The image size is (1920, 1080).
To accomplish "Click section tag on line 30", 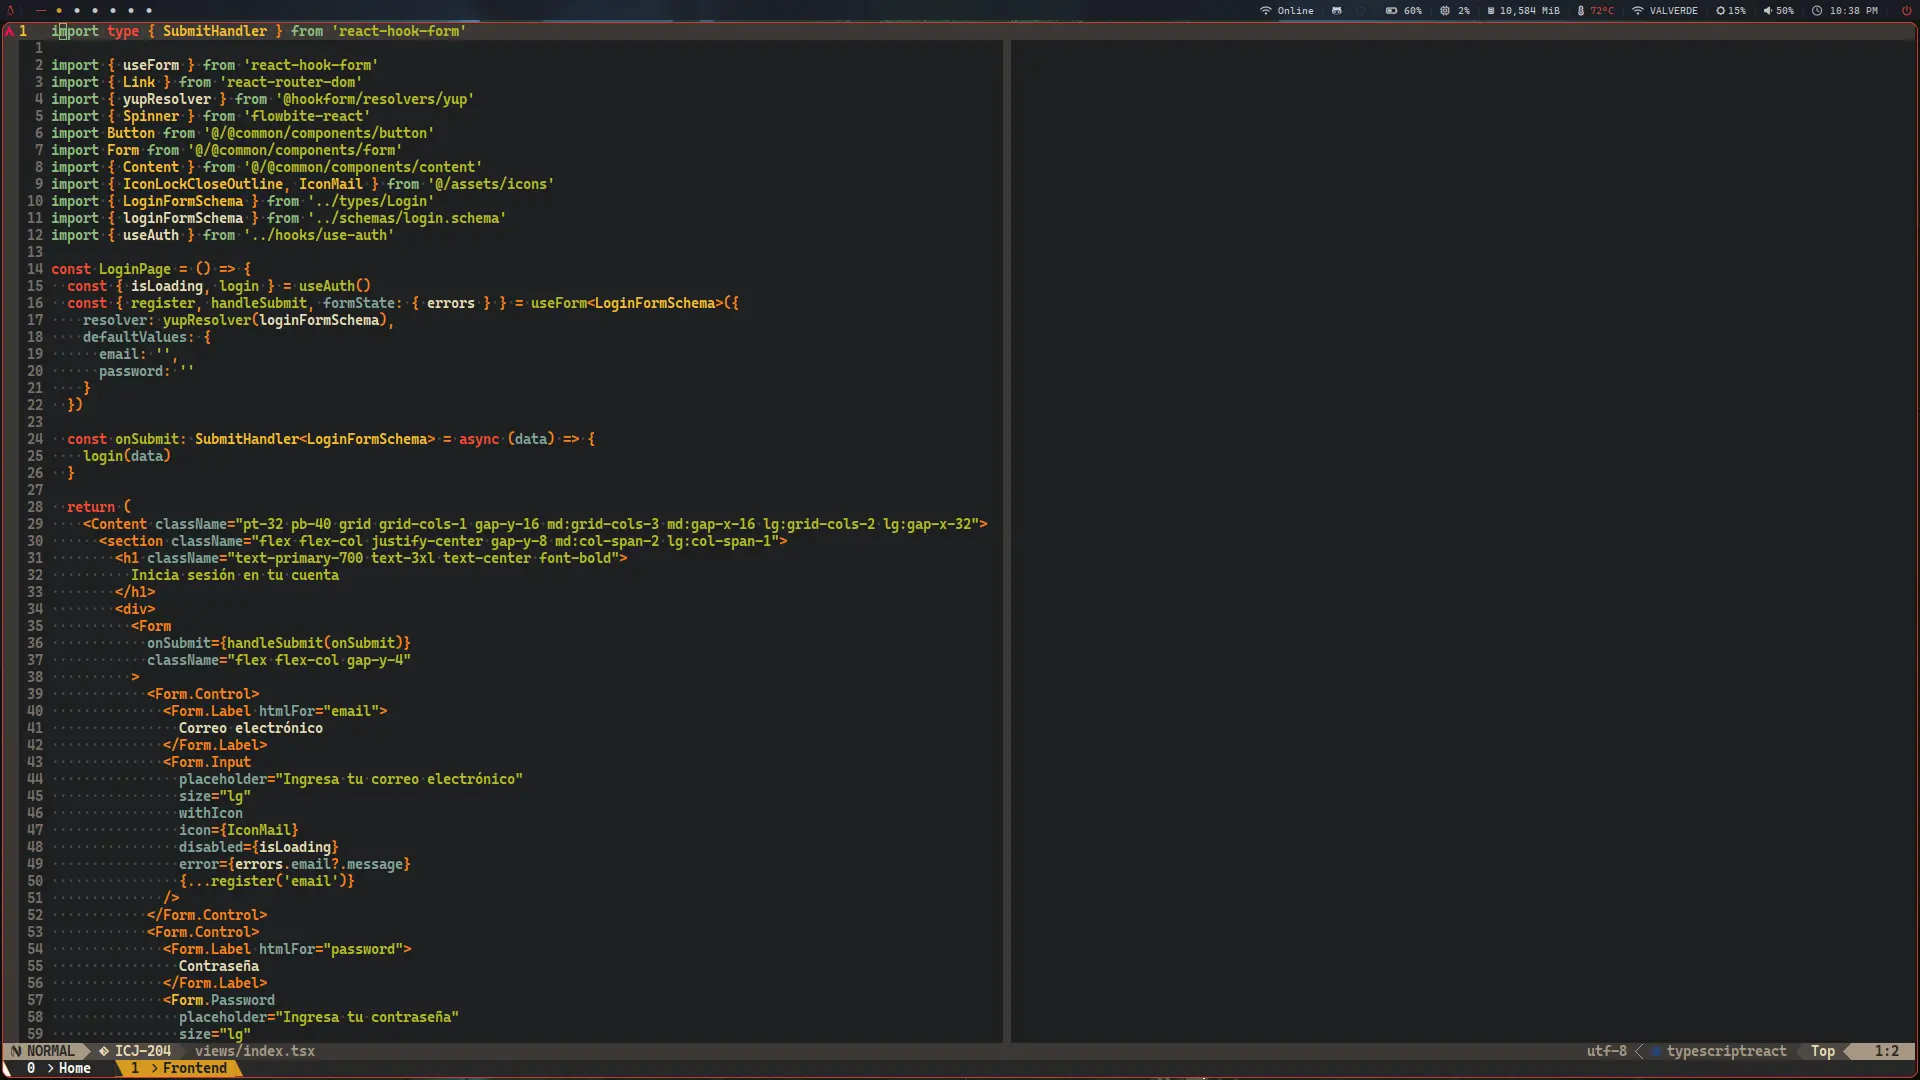I will [x=131, y=541].
